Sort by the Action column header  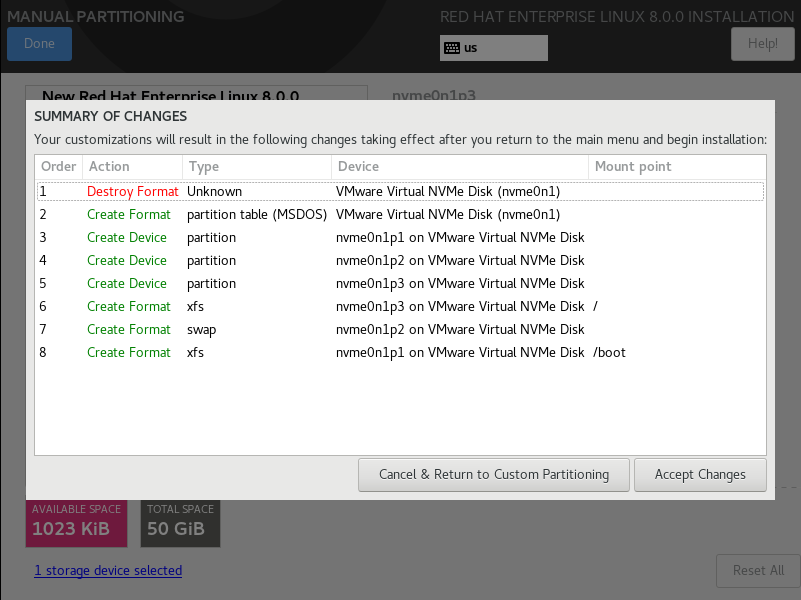pyautogui.click(x=132, y=166)
